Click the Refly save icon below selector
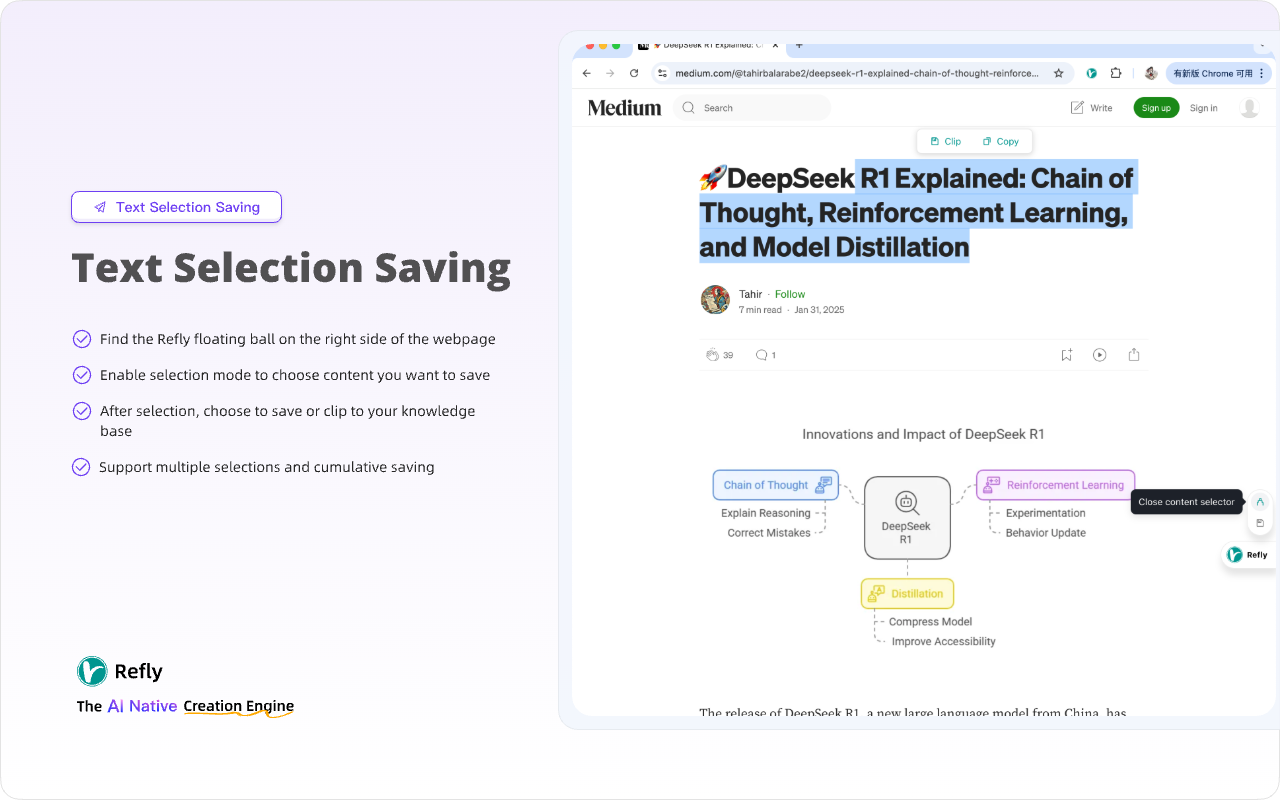 (1260, 523)
